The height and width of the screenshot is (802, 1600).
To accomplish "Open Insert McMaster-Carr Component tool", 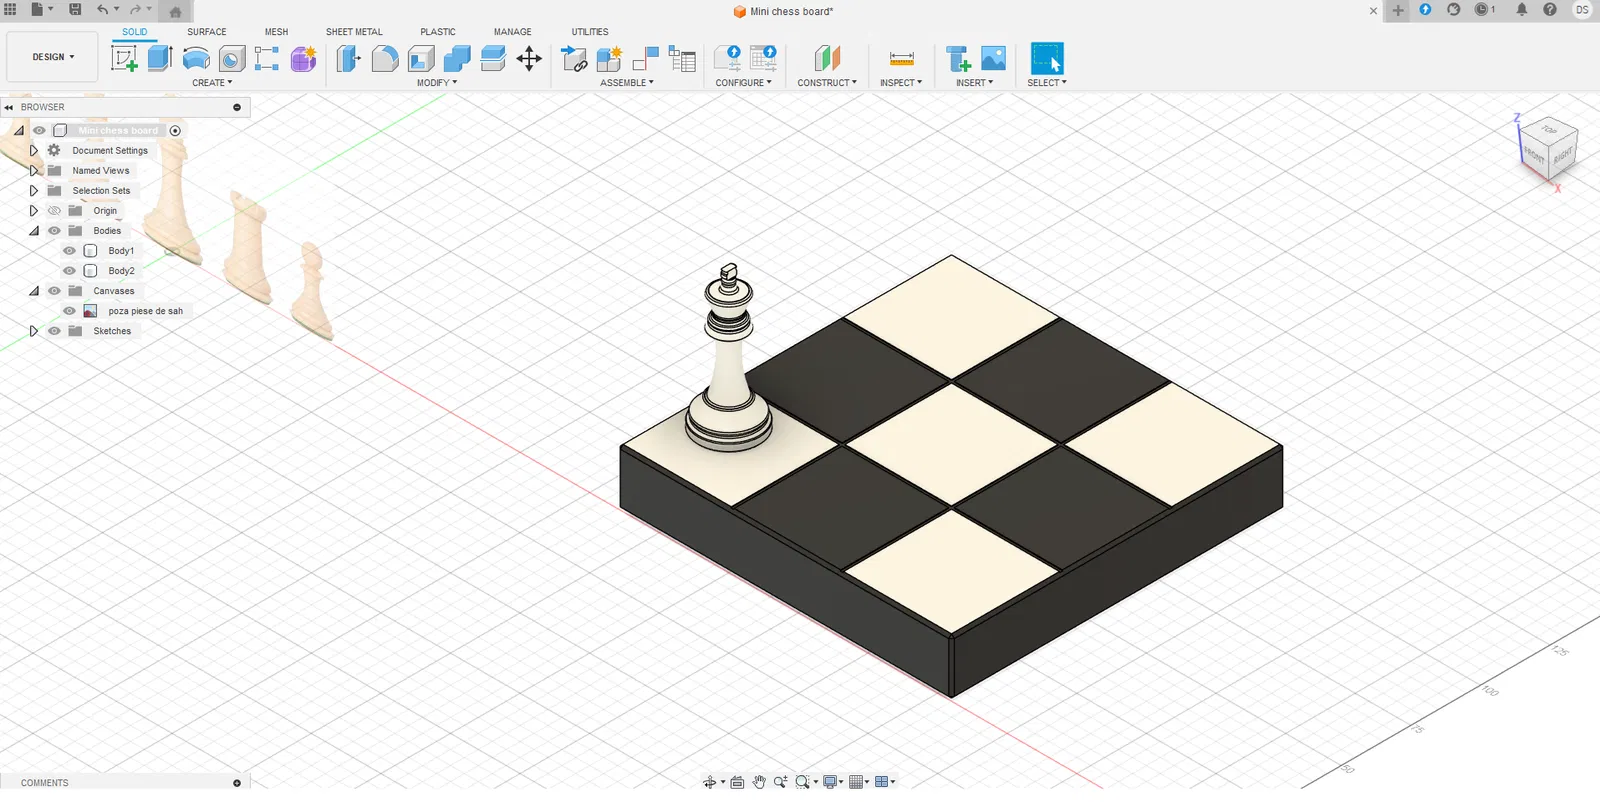I will (x=958, y=59).
